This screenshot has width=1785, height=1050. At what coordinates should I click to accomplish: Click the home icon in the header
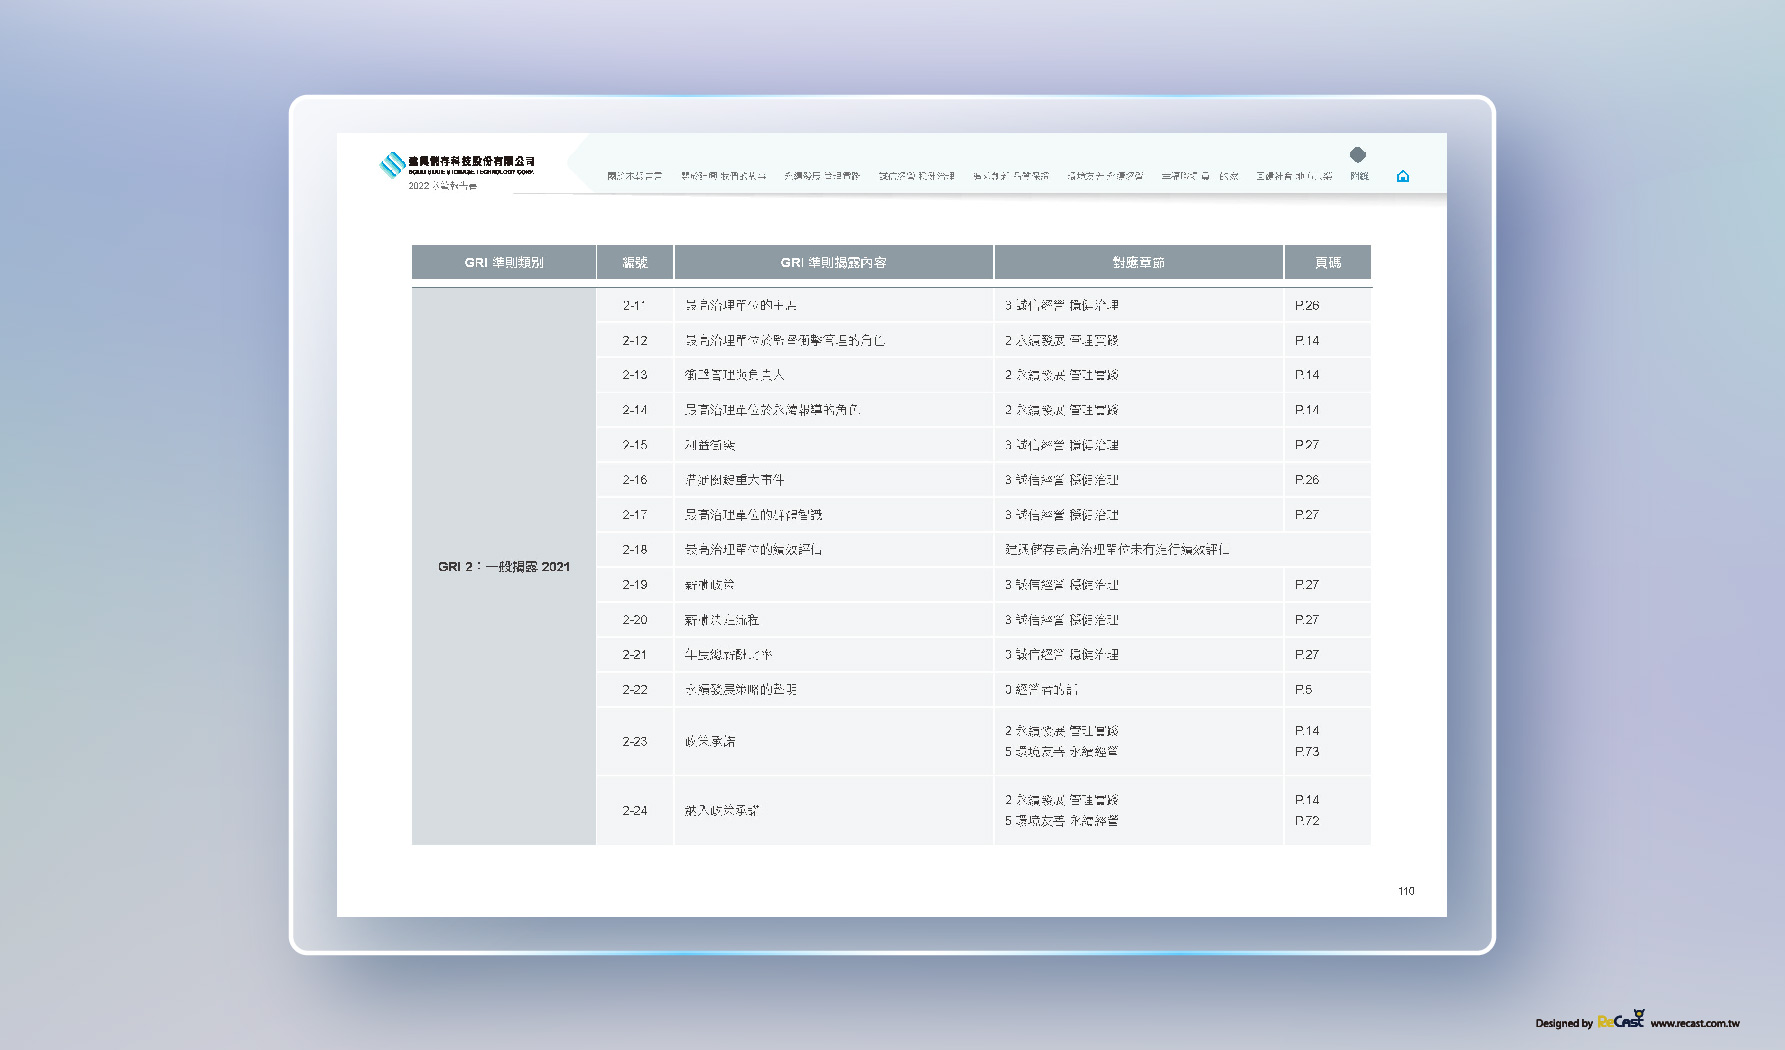1402,176
